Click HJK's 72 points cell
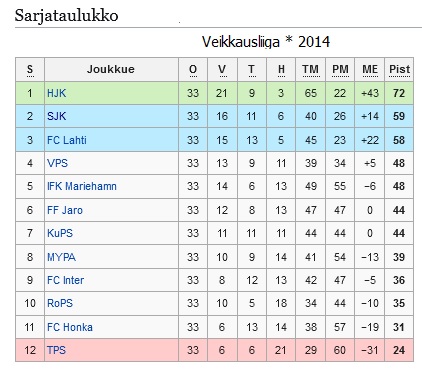The height and width of the screenshot is (373, 422). tap(399, 93)
